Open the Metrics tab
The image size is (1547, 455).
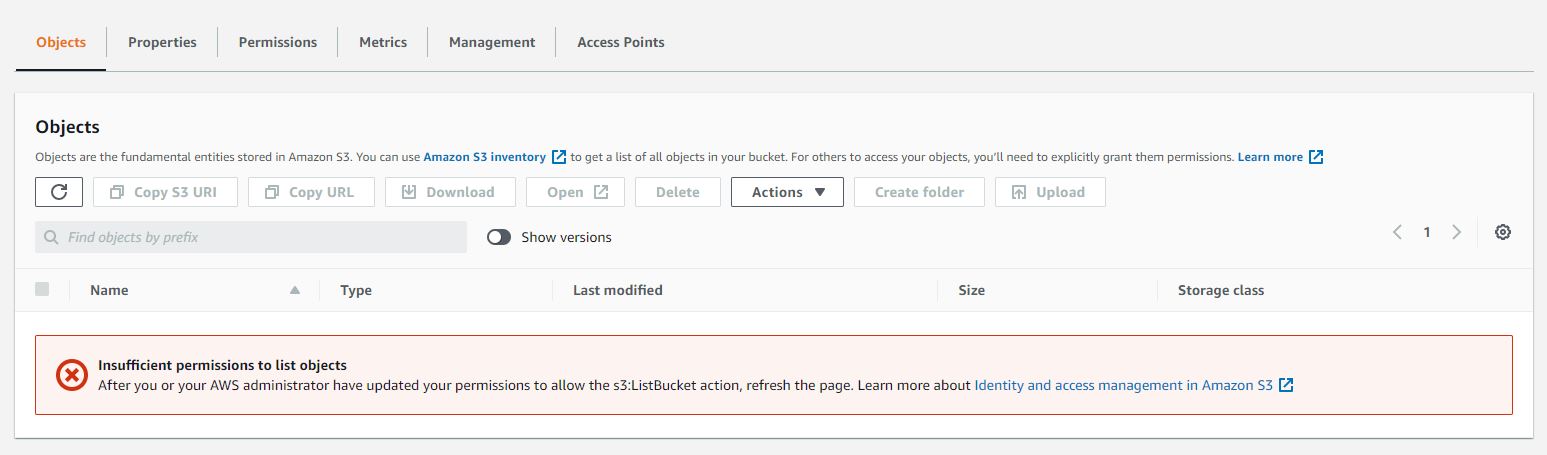point(383,42)
